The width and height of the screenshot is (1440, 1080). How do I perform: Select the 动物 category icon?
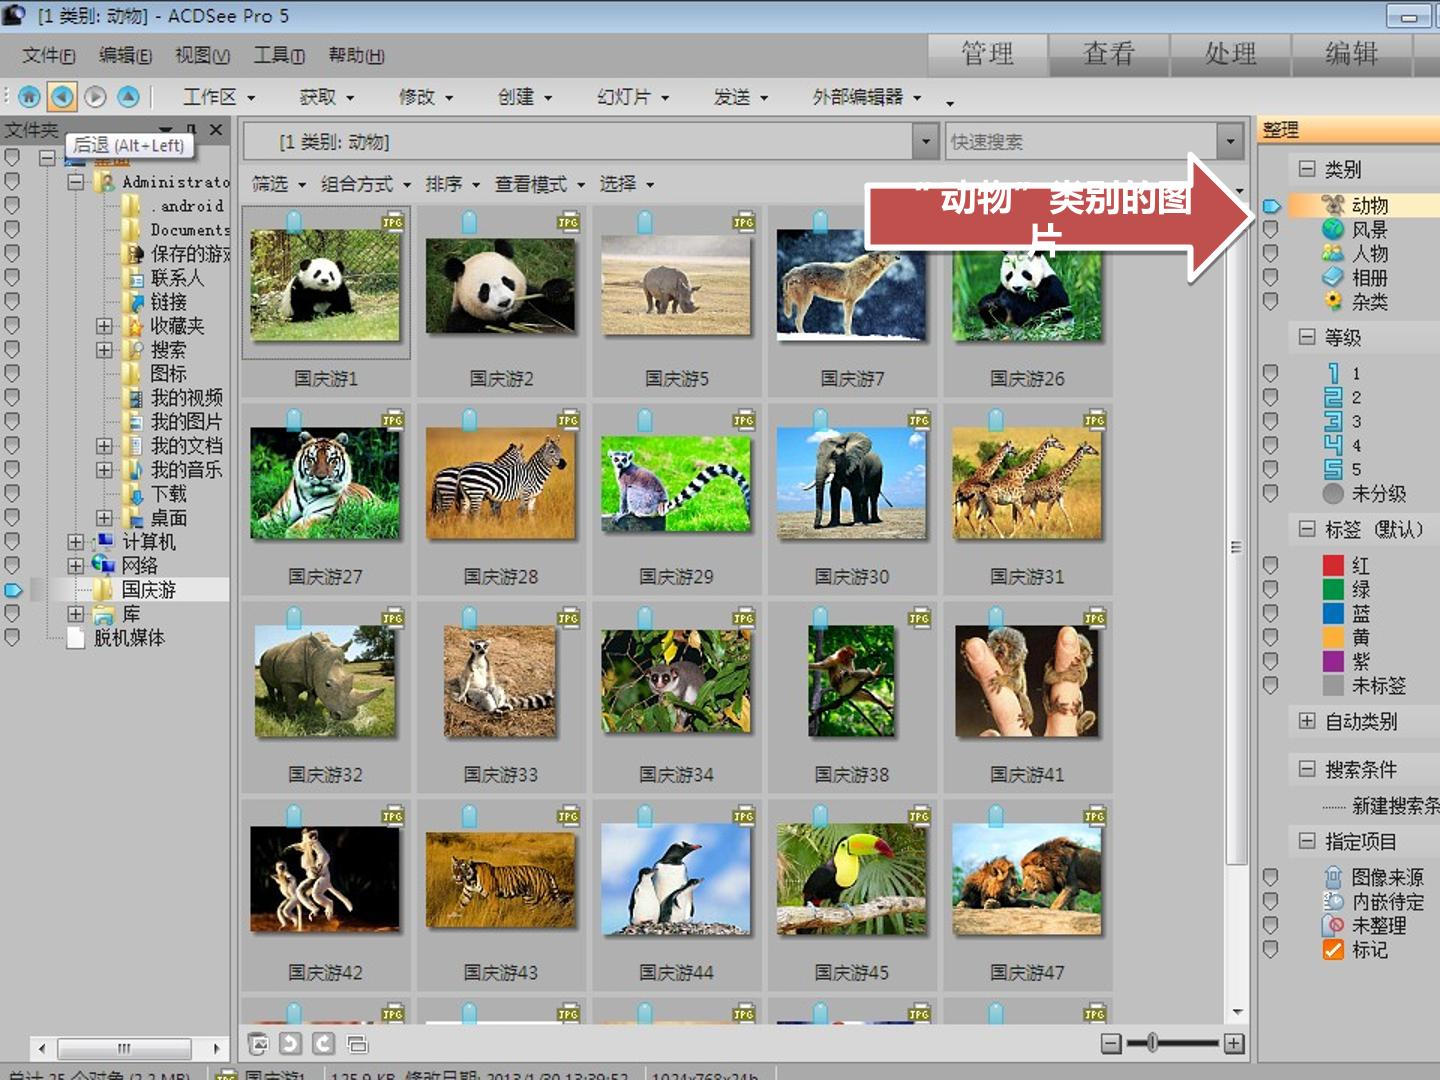coord(1332,205)
